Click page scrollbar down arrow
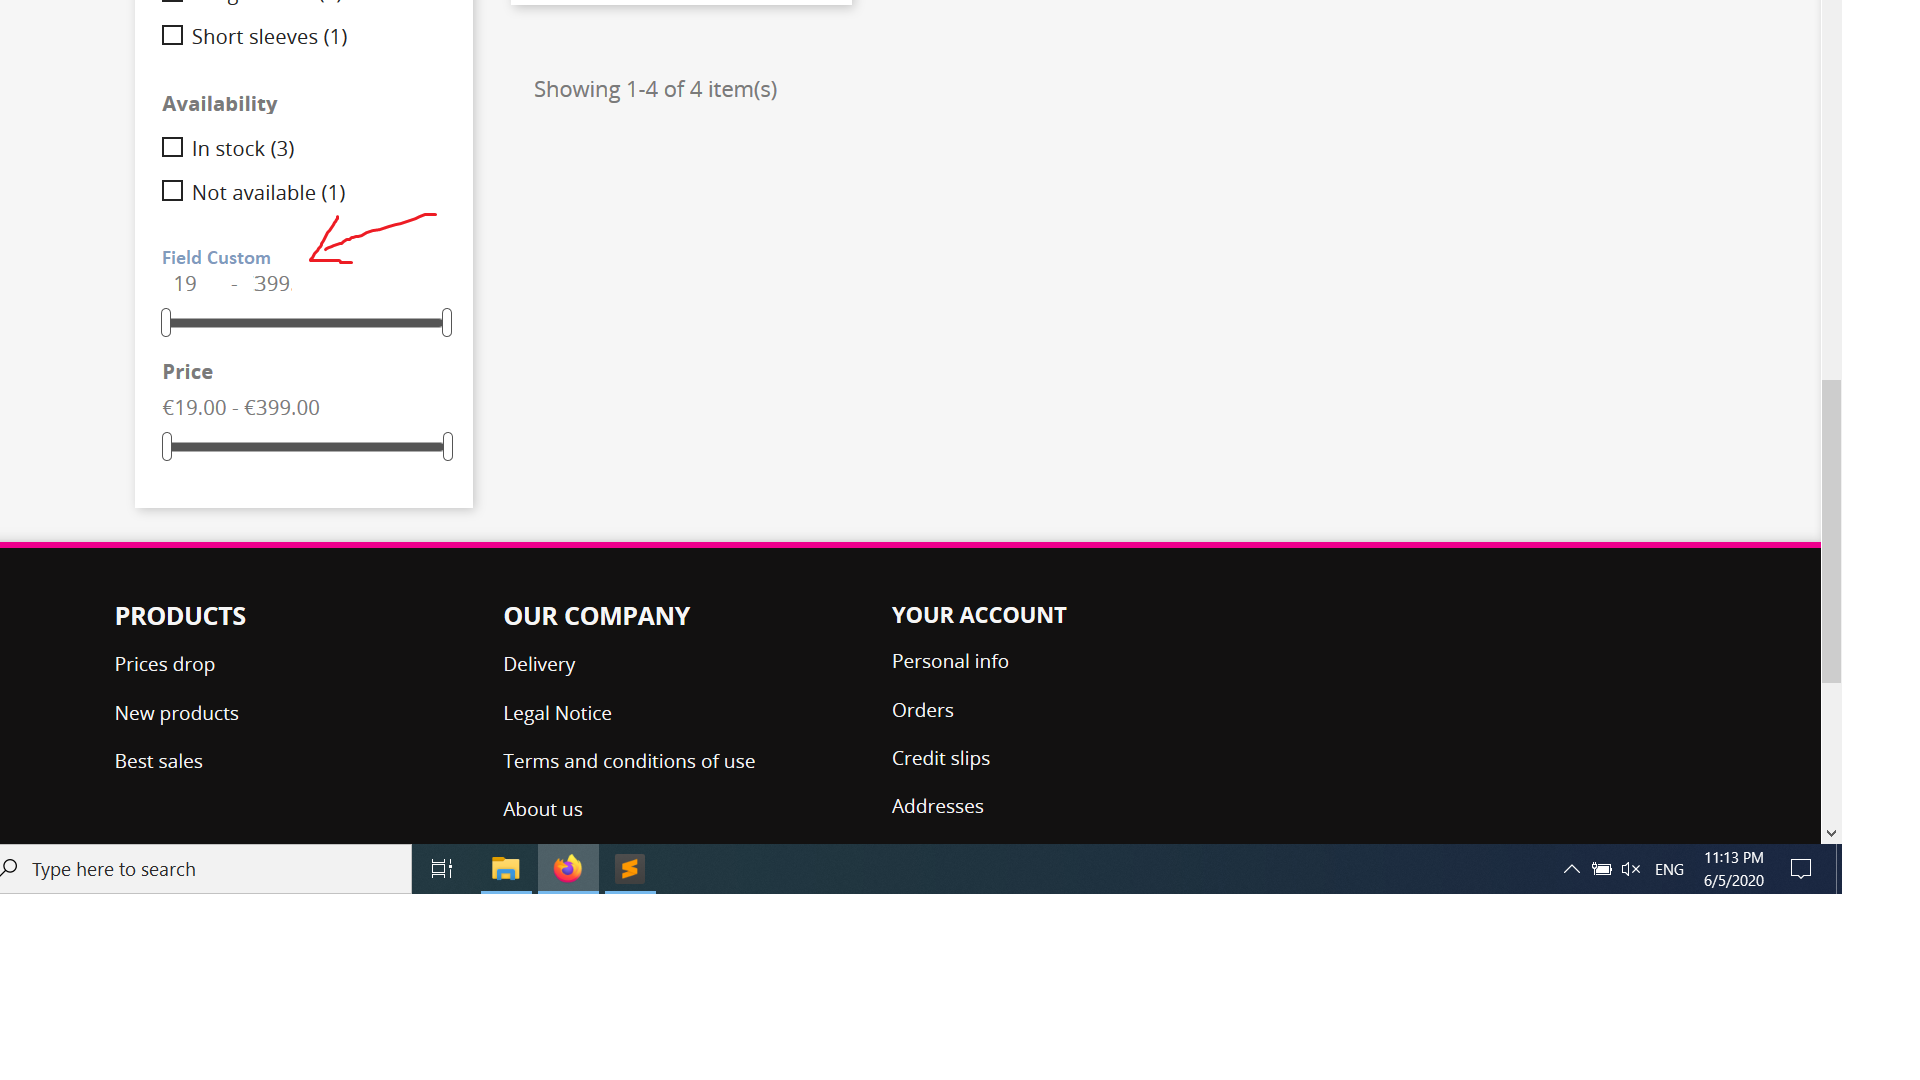The image size is (1920, 1080). pyautogui.click(x=1831, y=833)
